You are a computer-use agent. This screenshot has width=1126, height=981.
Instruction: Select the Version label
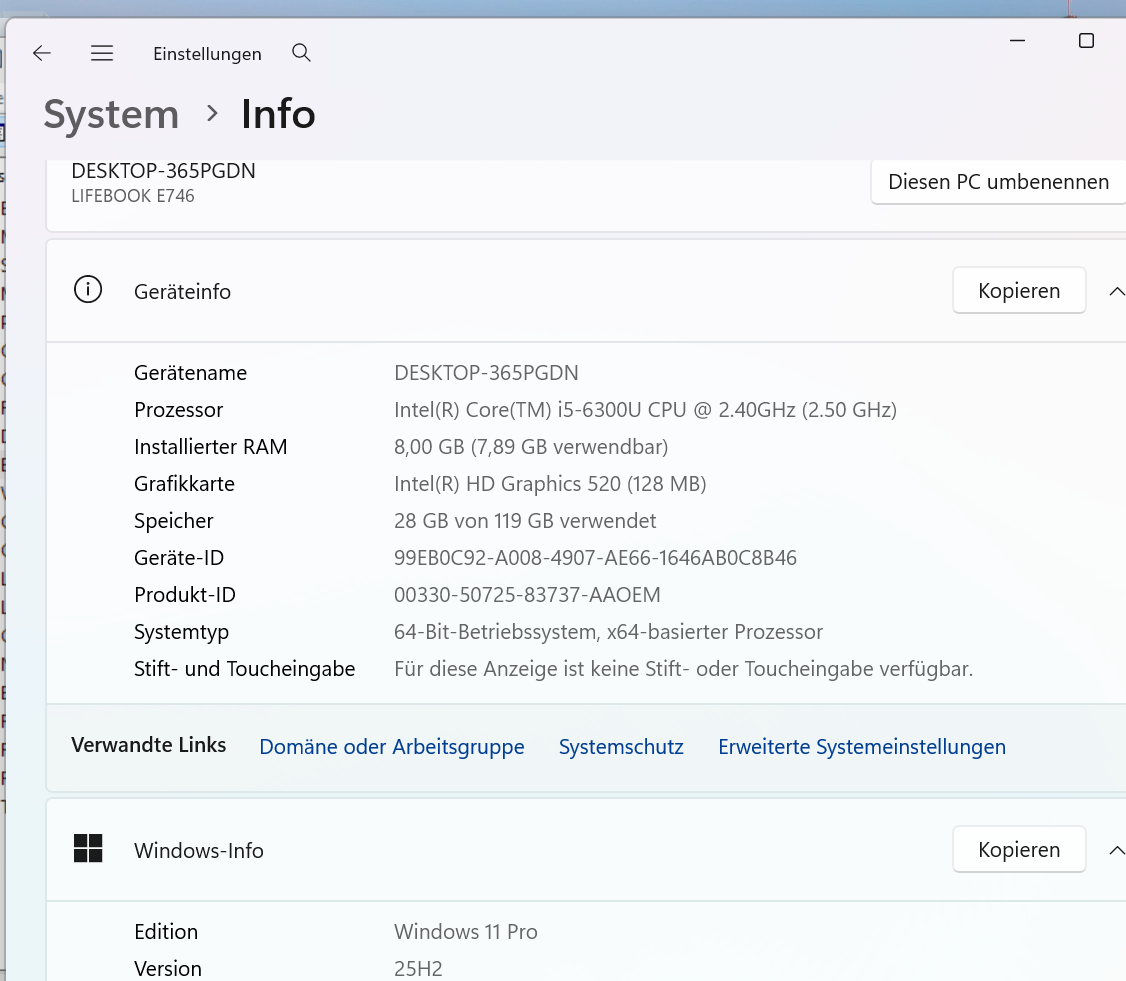click(167, 968)
